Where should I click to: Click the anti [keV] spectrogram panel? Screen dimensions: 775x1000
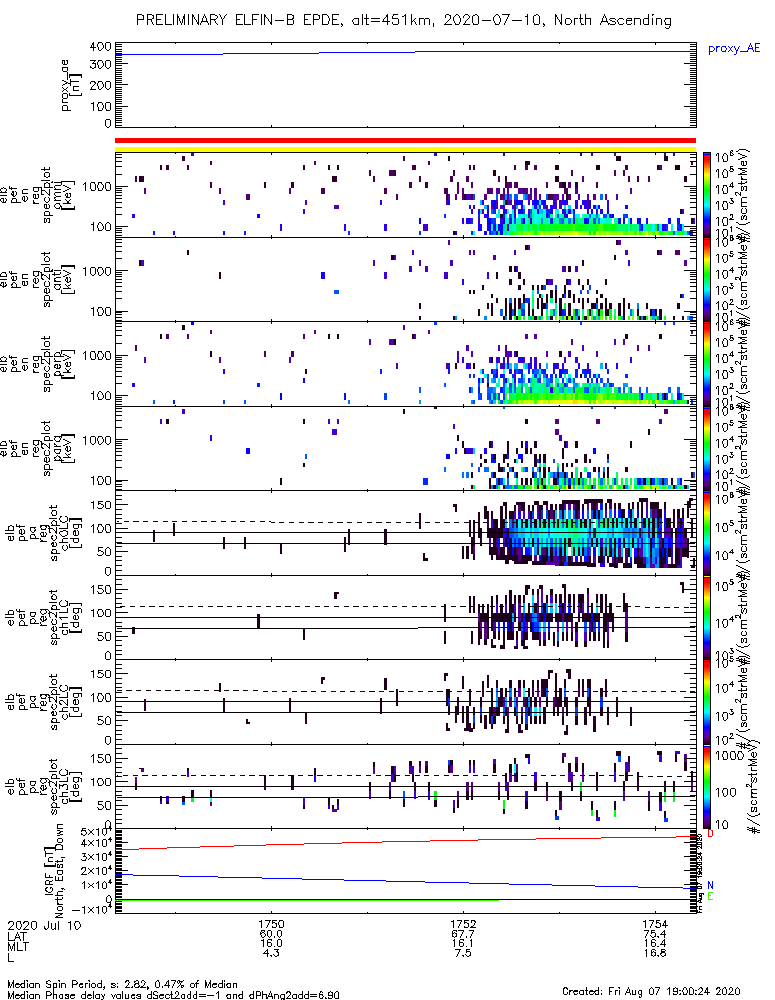click(x=405, y=279)
